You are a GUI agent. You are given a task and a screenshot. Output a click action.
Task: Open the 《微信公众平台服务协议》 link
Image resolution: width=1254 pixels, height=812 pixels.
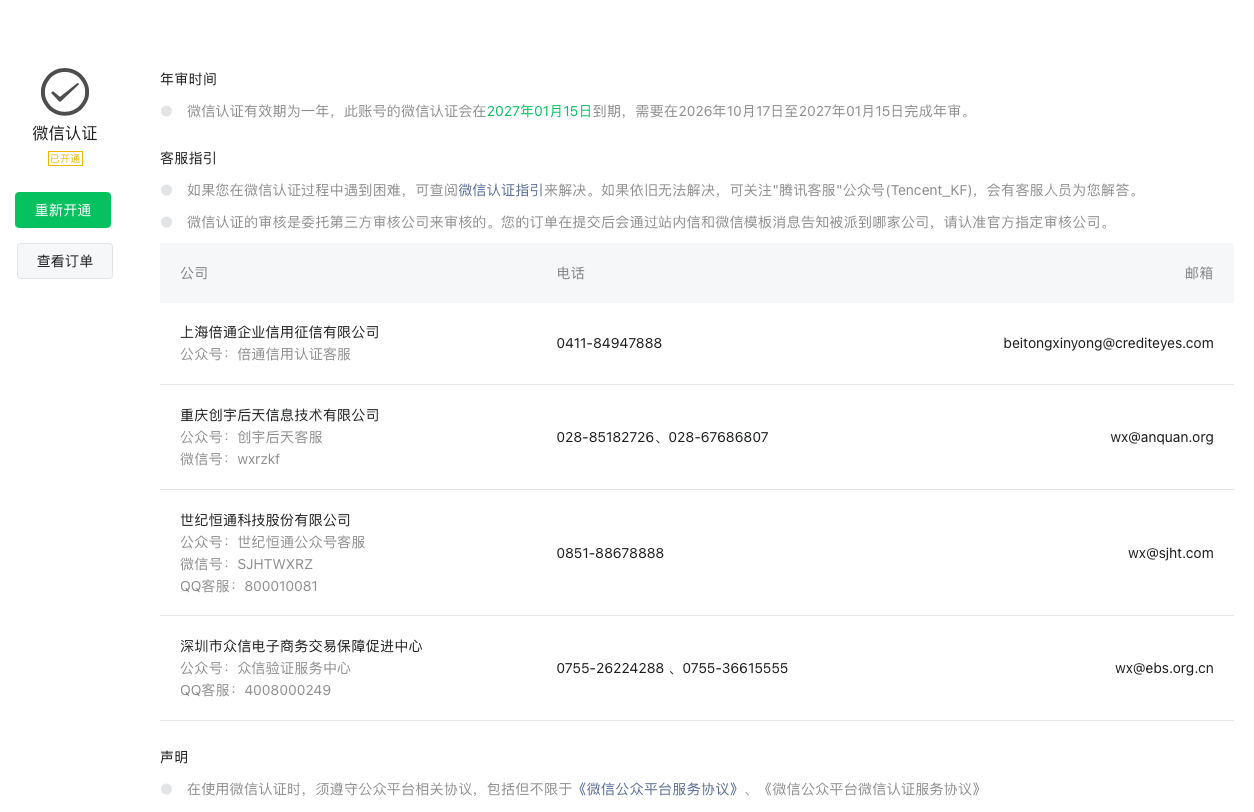coord(659,789)
